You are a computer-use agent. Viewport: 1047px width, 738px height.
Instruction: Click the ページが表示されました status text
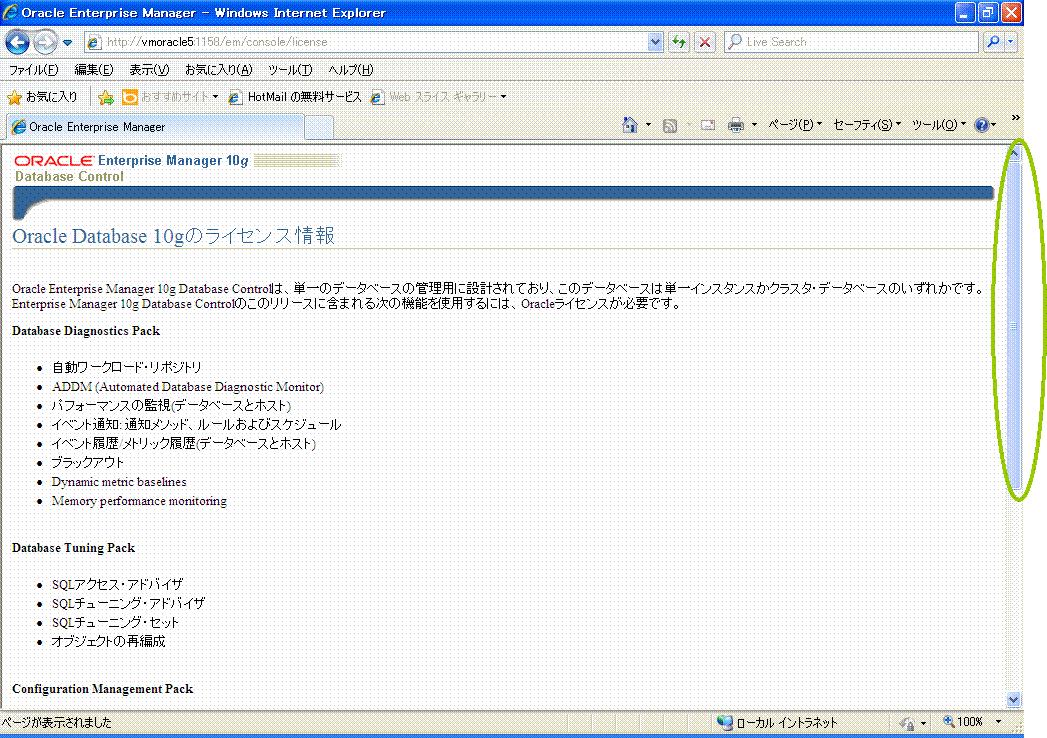[x=57, y=722]
